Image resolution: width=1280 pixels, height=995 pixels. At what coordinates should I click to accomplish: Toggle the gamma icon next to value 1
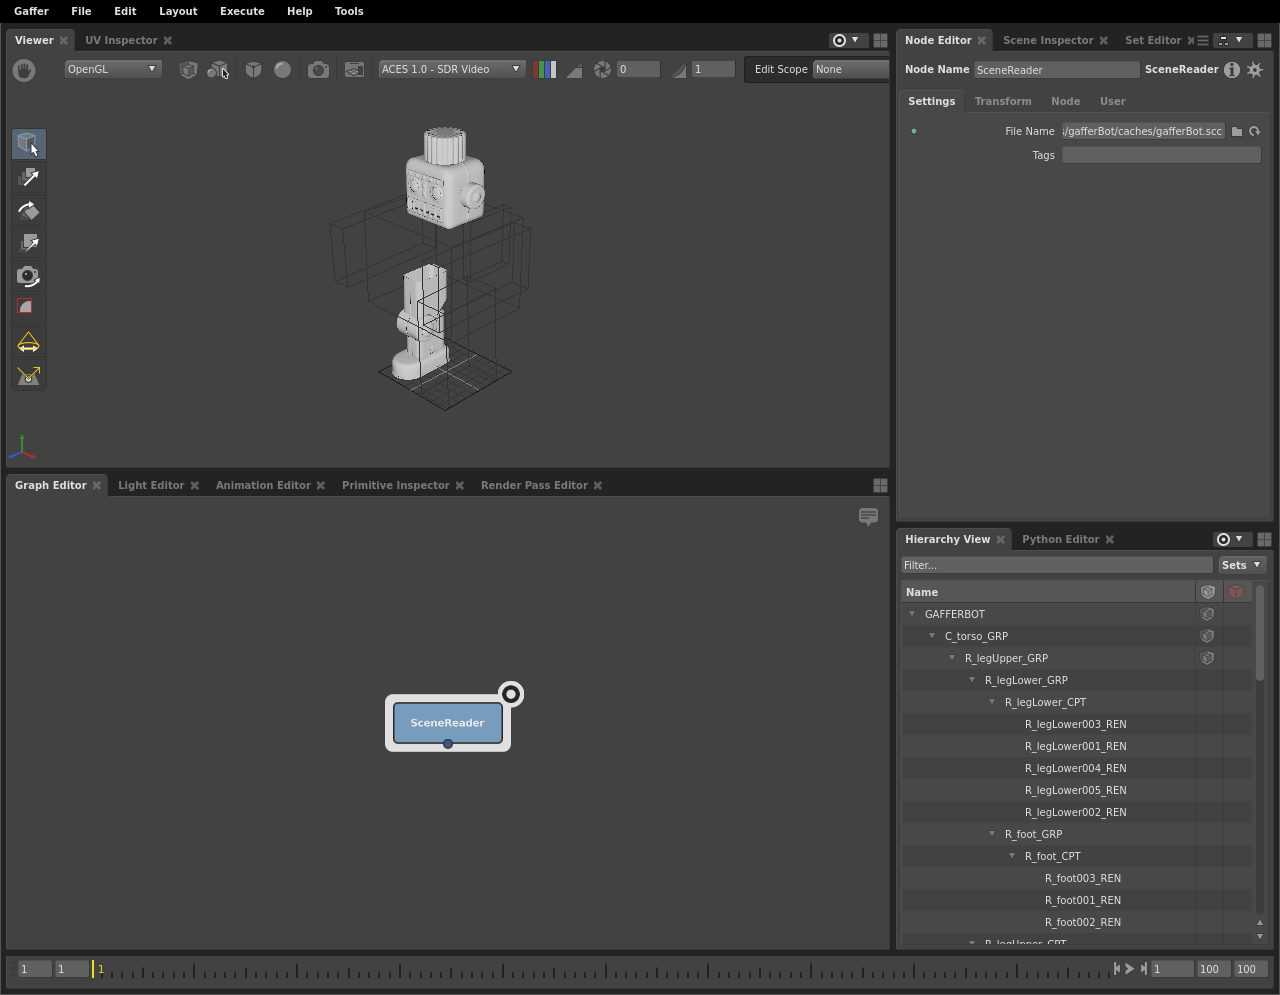[x=679, y=69]
